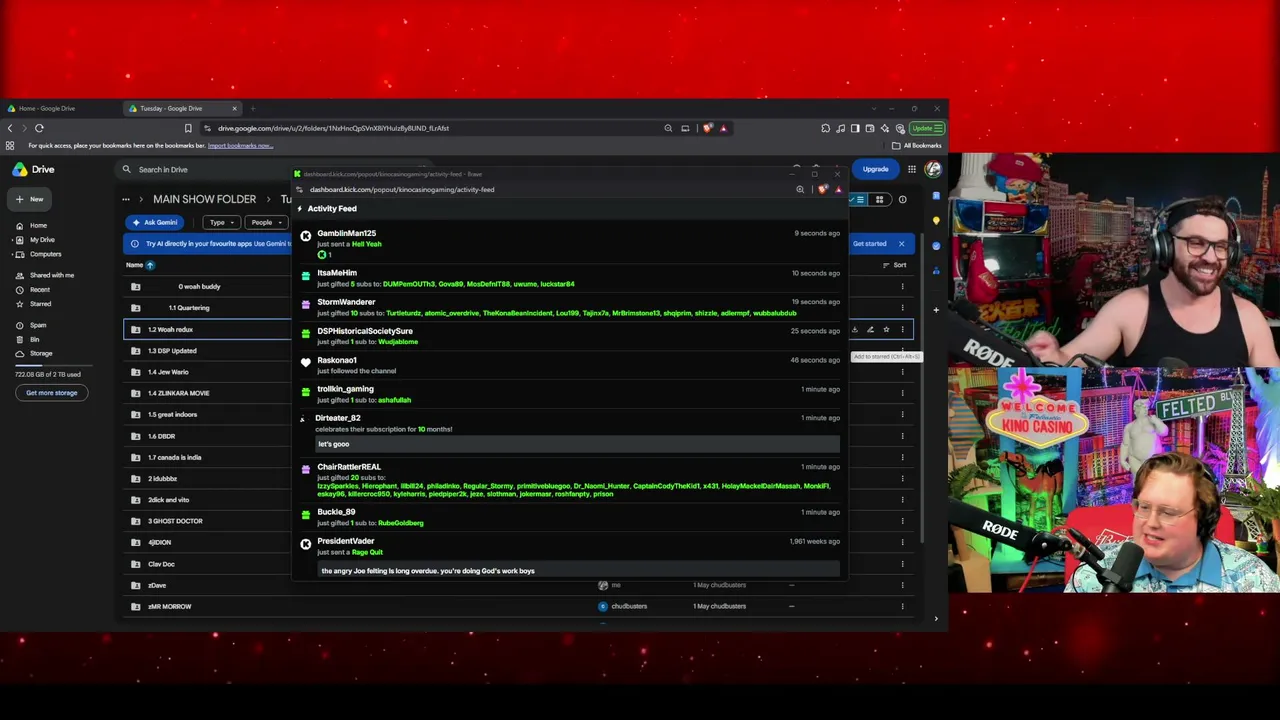This screenshot has width=1280, height=720.
Task: Toggle the browser sidebar panel icon
Action: [855, 128]
